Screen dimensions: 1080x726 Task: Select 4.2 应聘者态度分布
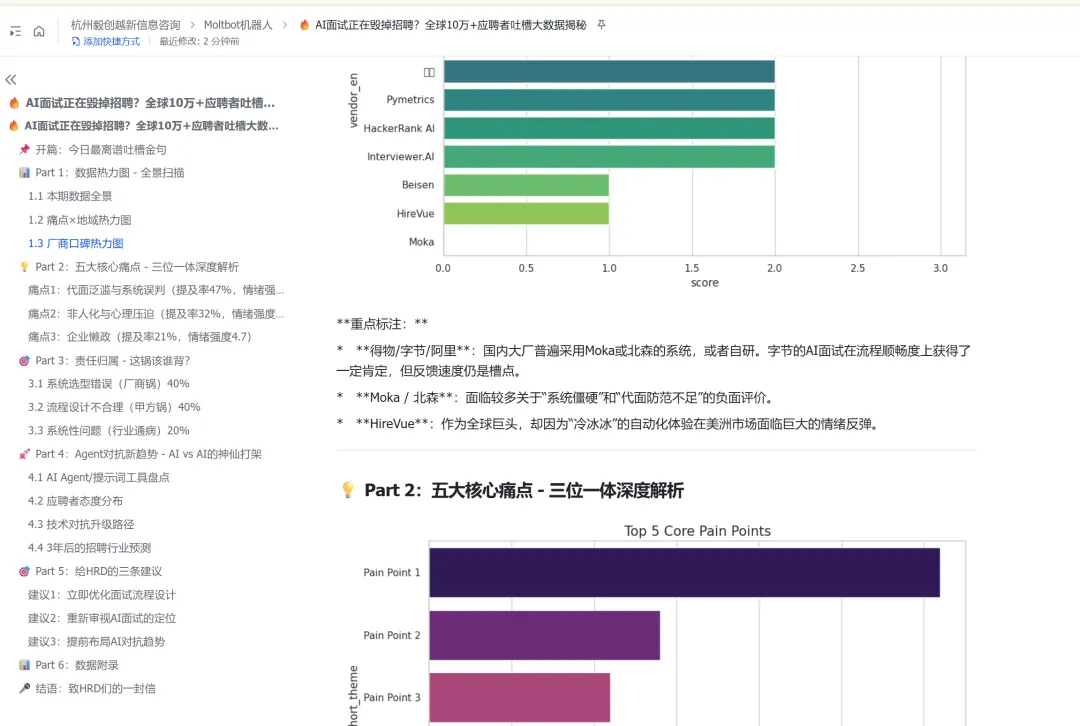point(75,501)
